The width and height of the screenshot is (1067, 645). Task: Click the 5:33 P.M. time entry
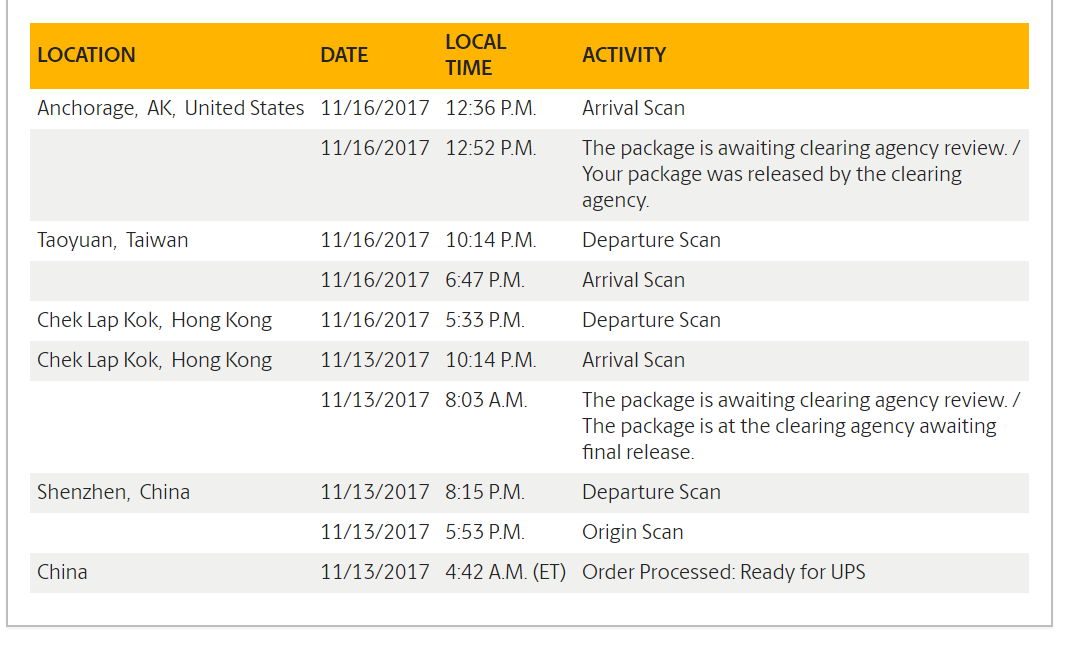coord(485,320)
